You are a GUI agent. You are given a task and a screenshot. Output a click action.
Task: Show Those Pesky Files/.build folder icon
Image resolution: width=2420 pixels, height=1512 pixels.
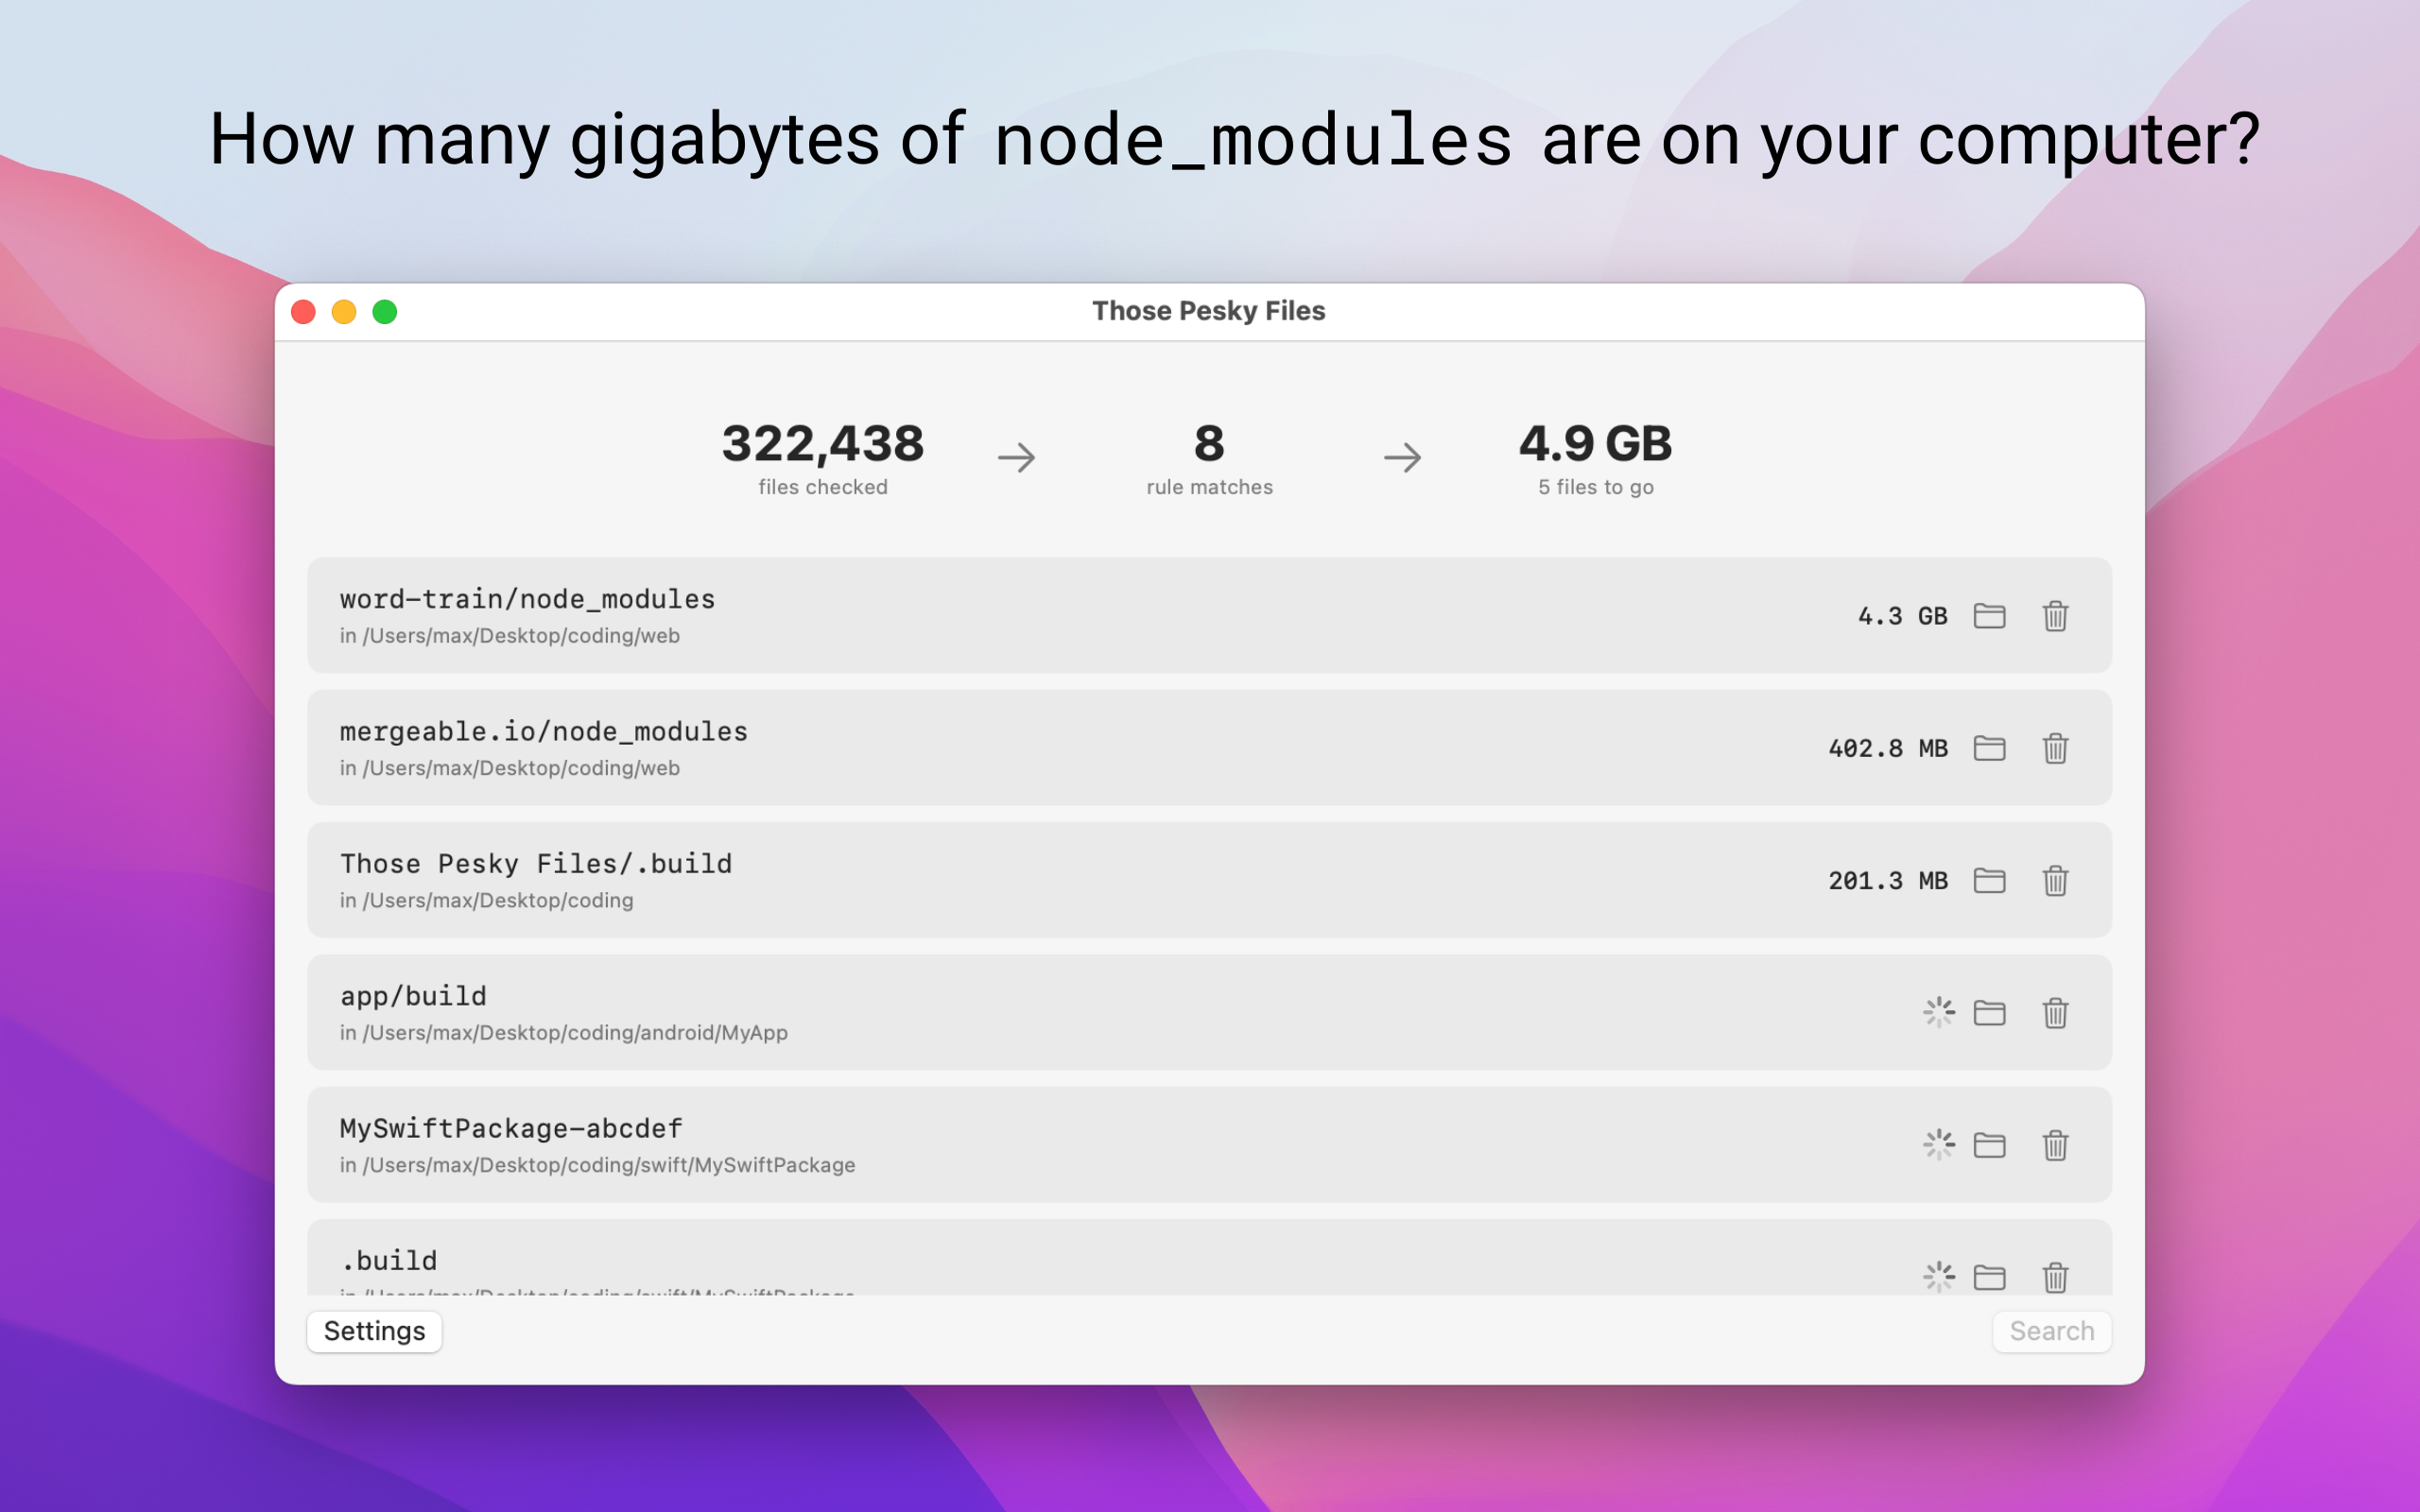[1989, 880]
